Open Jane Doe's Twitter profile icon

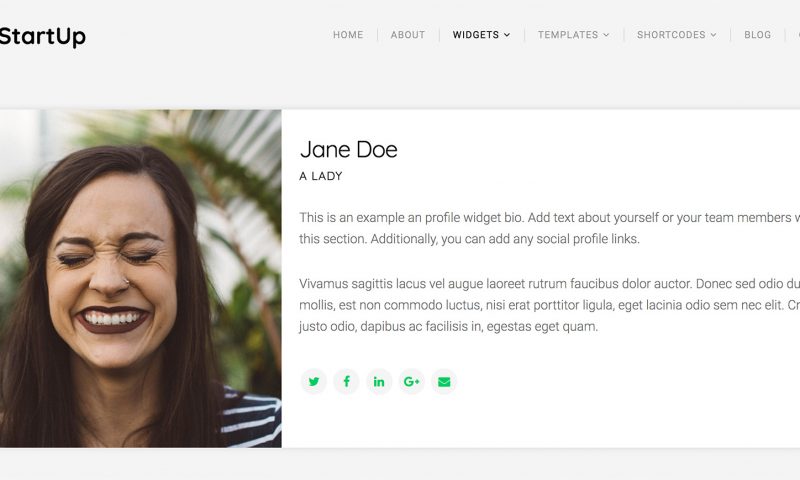tap(314, 381)
